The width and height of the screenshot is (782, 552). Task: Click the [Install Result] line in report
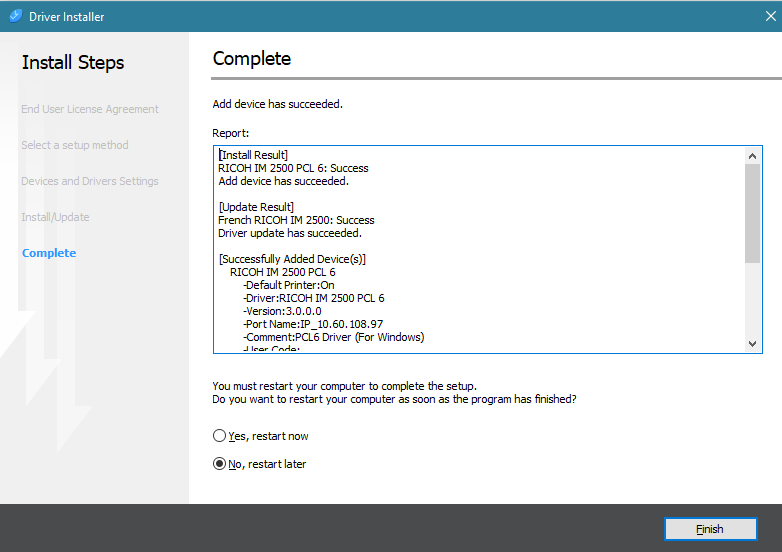(253, 155)
